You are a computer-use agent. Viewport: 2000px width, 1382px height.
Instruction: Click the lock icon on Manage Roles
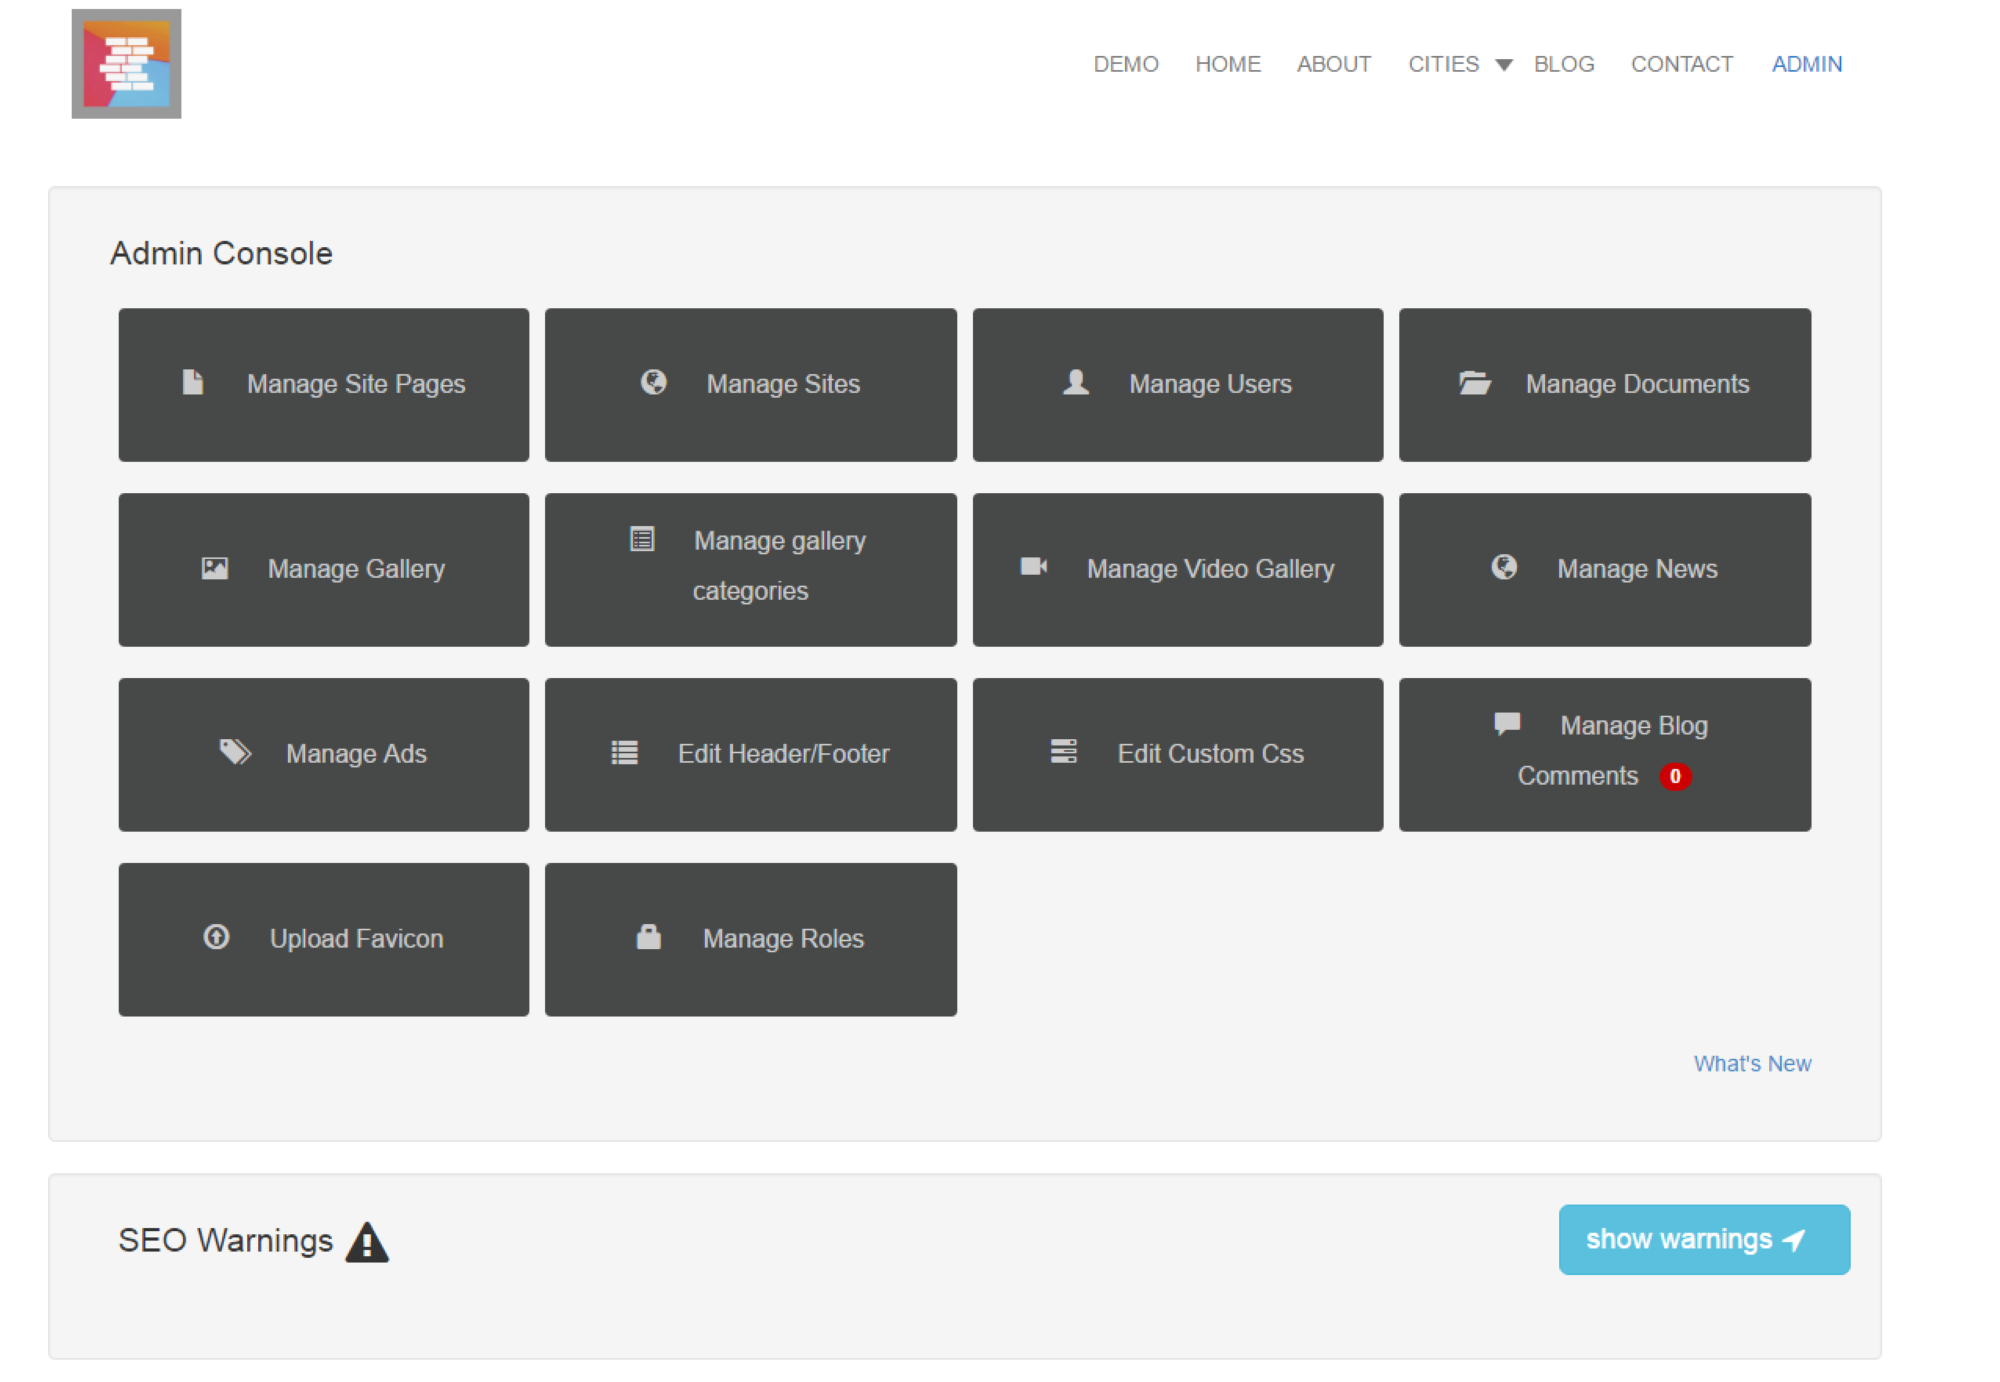click(x=649, y=937)
